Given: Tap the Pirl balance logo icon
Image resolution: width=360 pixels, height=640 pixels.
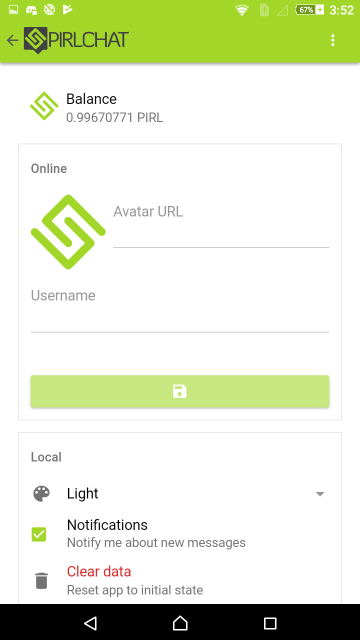Looking at the screenshot, I should (x=44, y=107).
